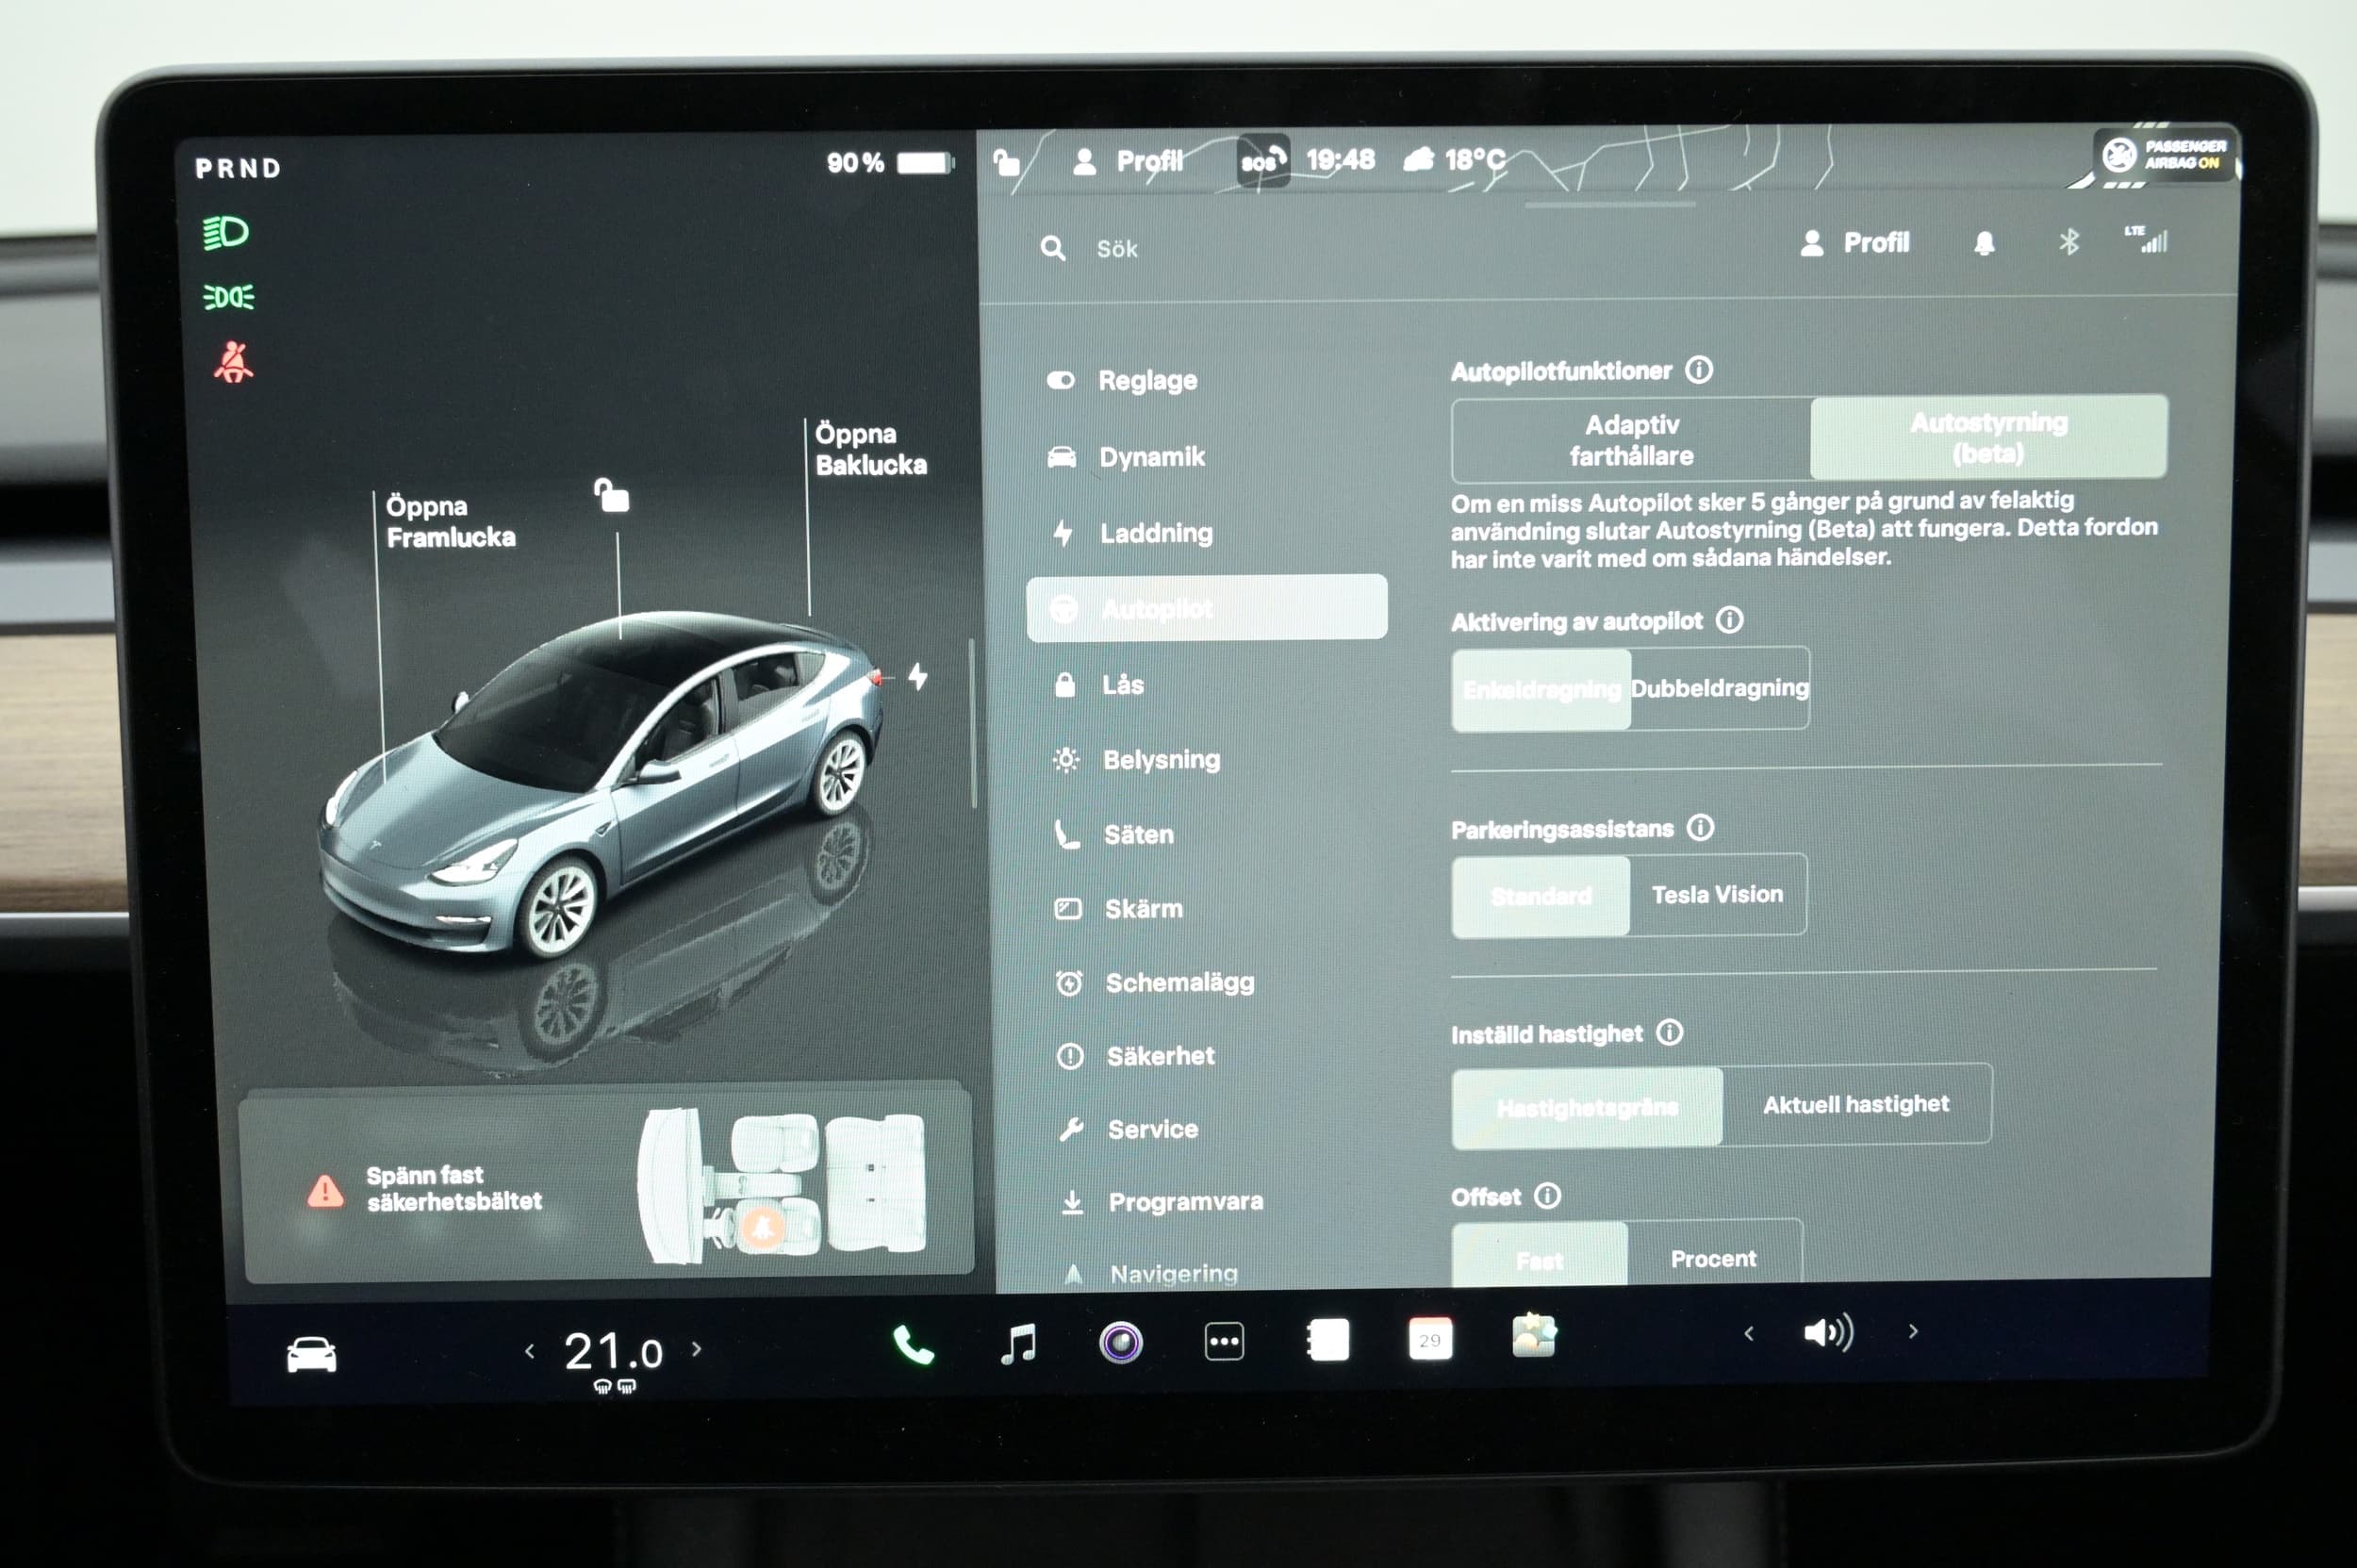Lower volume with left arrow
Screen dimensions: 2357x1568
(x=1748, y=1333)
